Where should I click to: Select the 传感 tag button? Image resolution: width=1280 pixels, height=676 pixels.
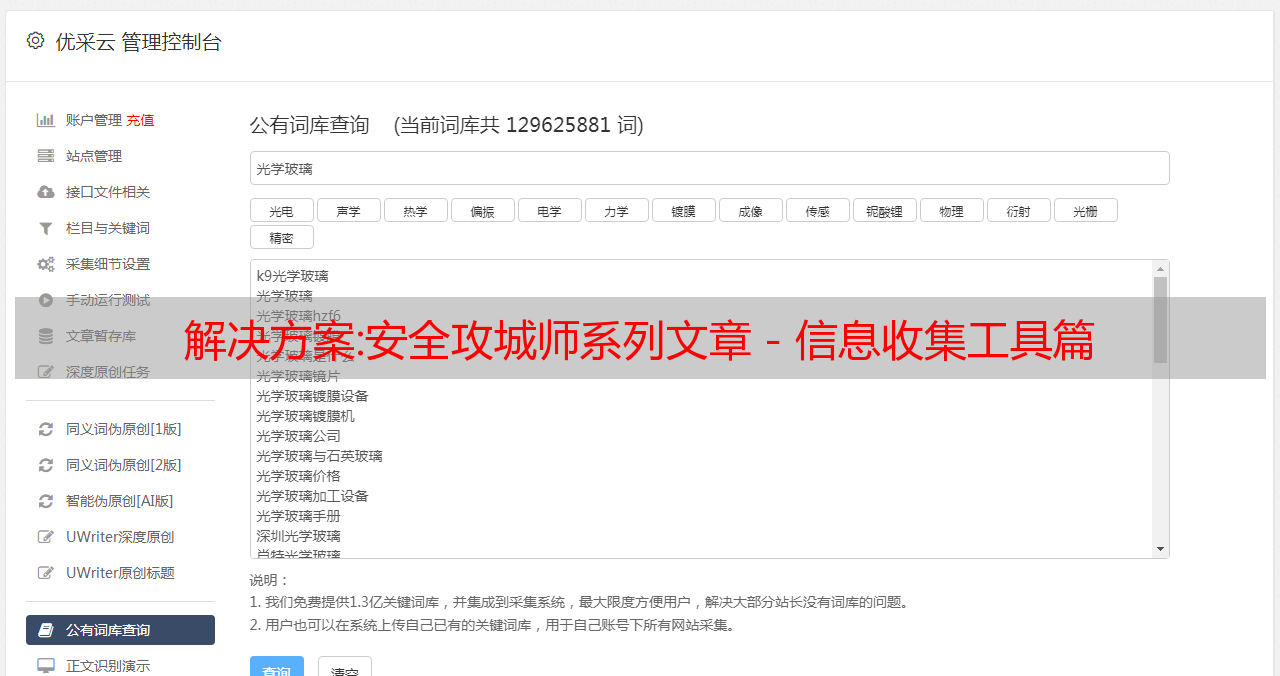(817, 210)
